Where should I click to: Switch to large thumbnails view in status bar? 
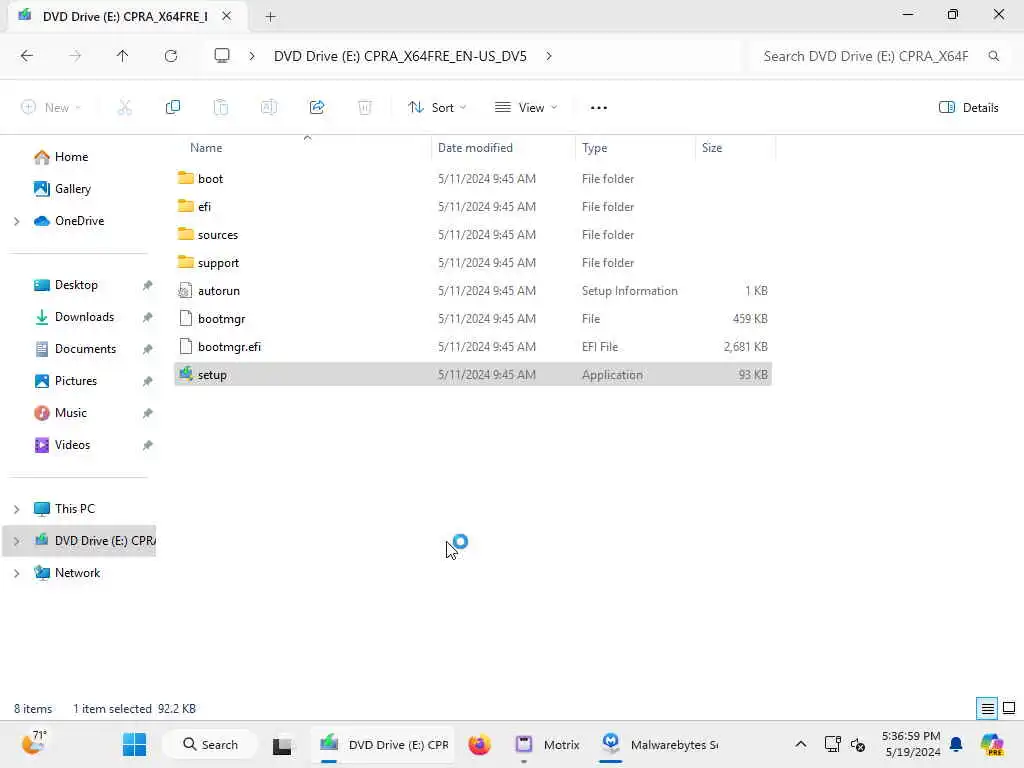tap(1009, 708)
